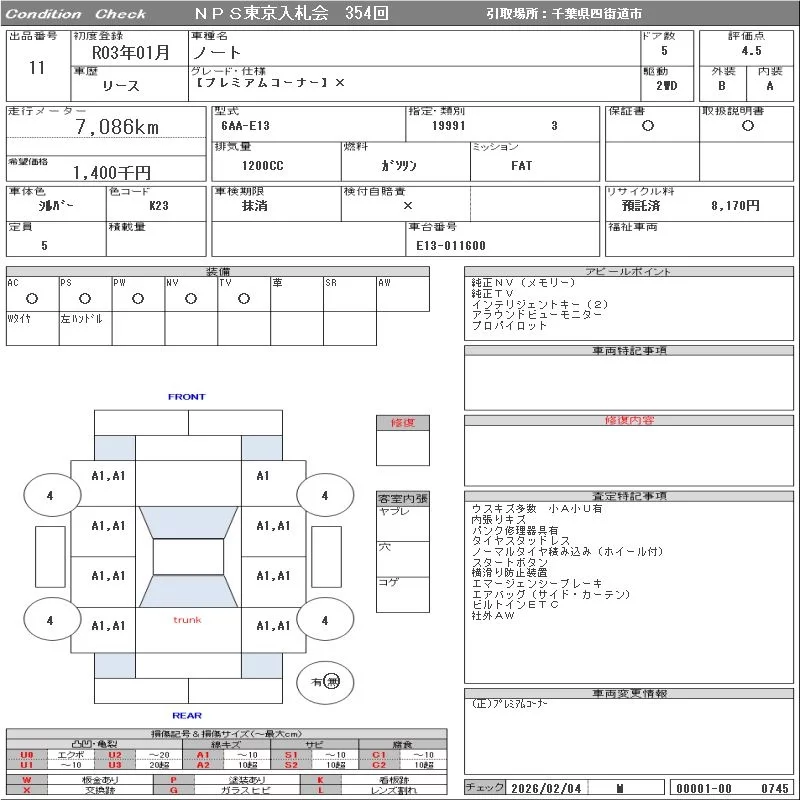Click the 積載量 field

tap(156, 239)
